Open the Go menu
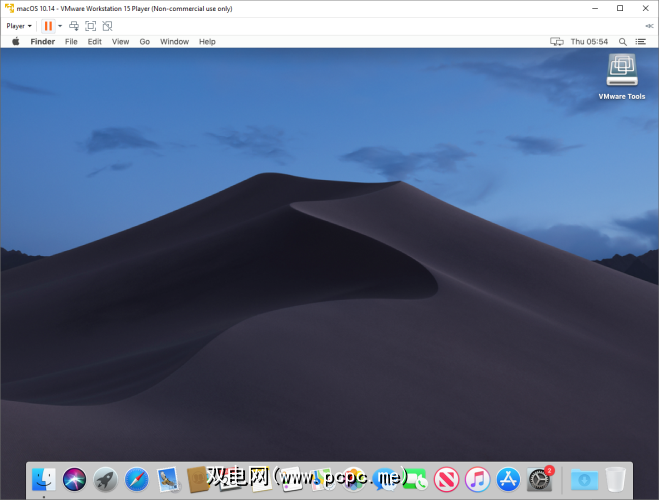This screenshot has height=500, width=659. click(x=145, y=42)
